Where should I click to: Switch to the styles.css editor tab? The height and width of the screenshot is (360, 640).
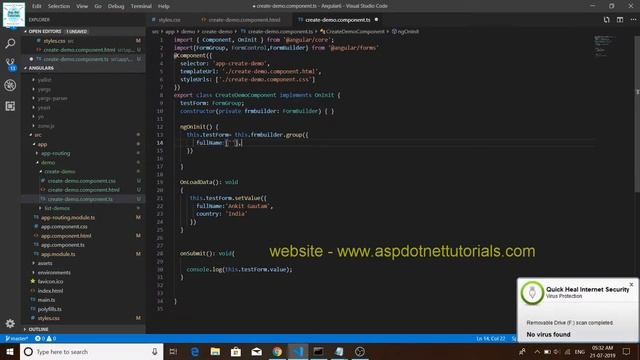click(x=169, y=20)
